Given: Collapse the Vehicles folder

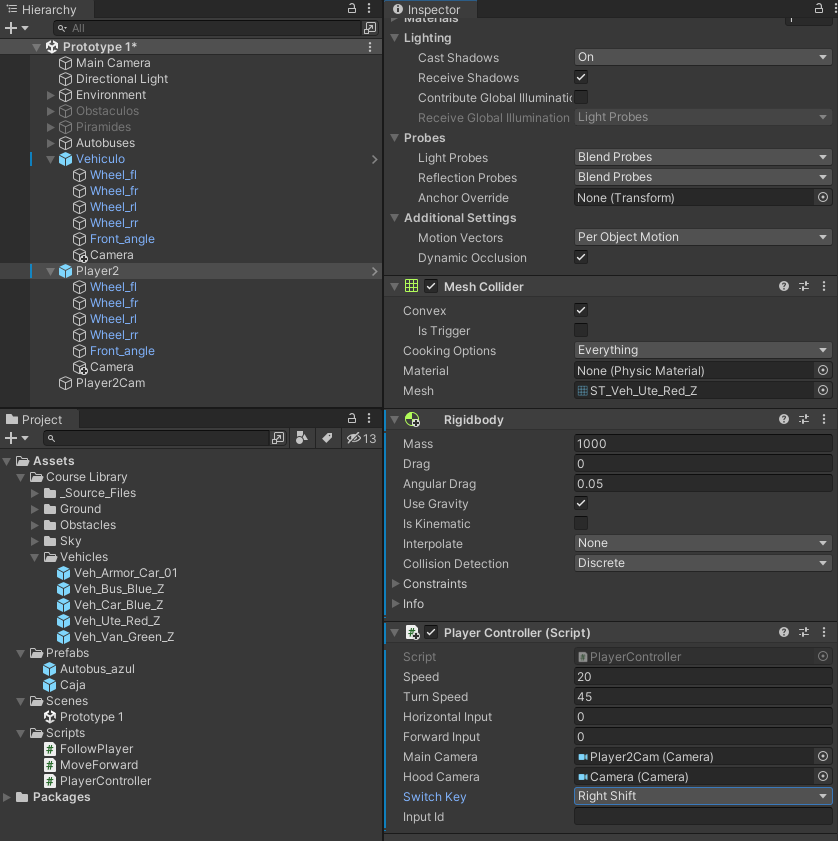Looking at the screenshot, I should [x=34, y=557].
